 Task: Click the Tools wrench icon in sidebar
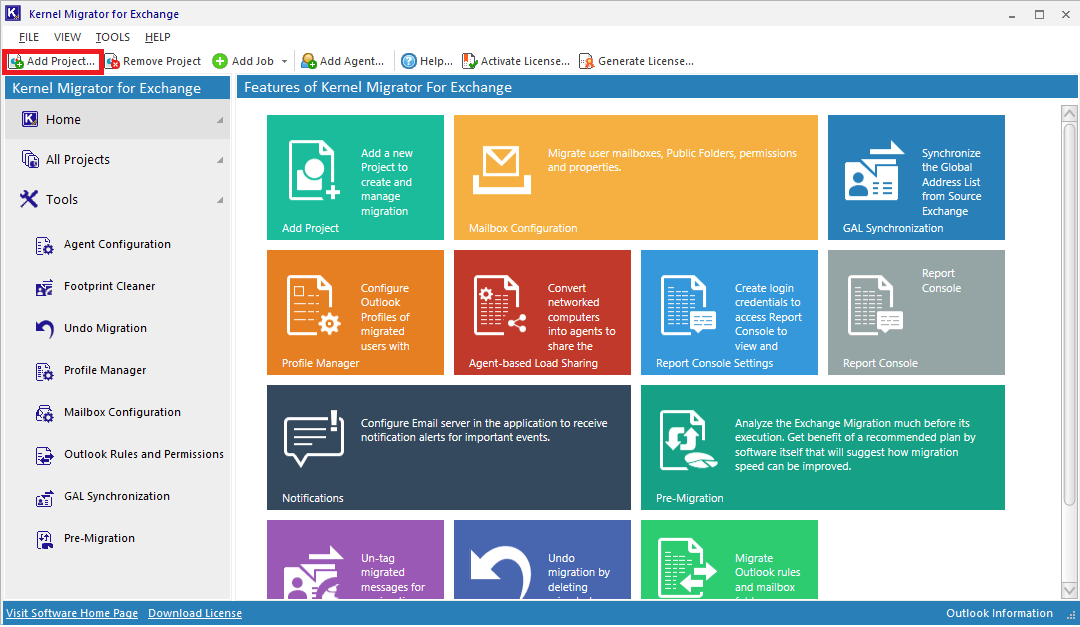coord(29,199)
